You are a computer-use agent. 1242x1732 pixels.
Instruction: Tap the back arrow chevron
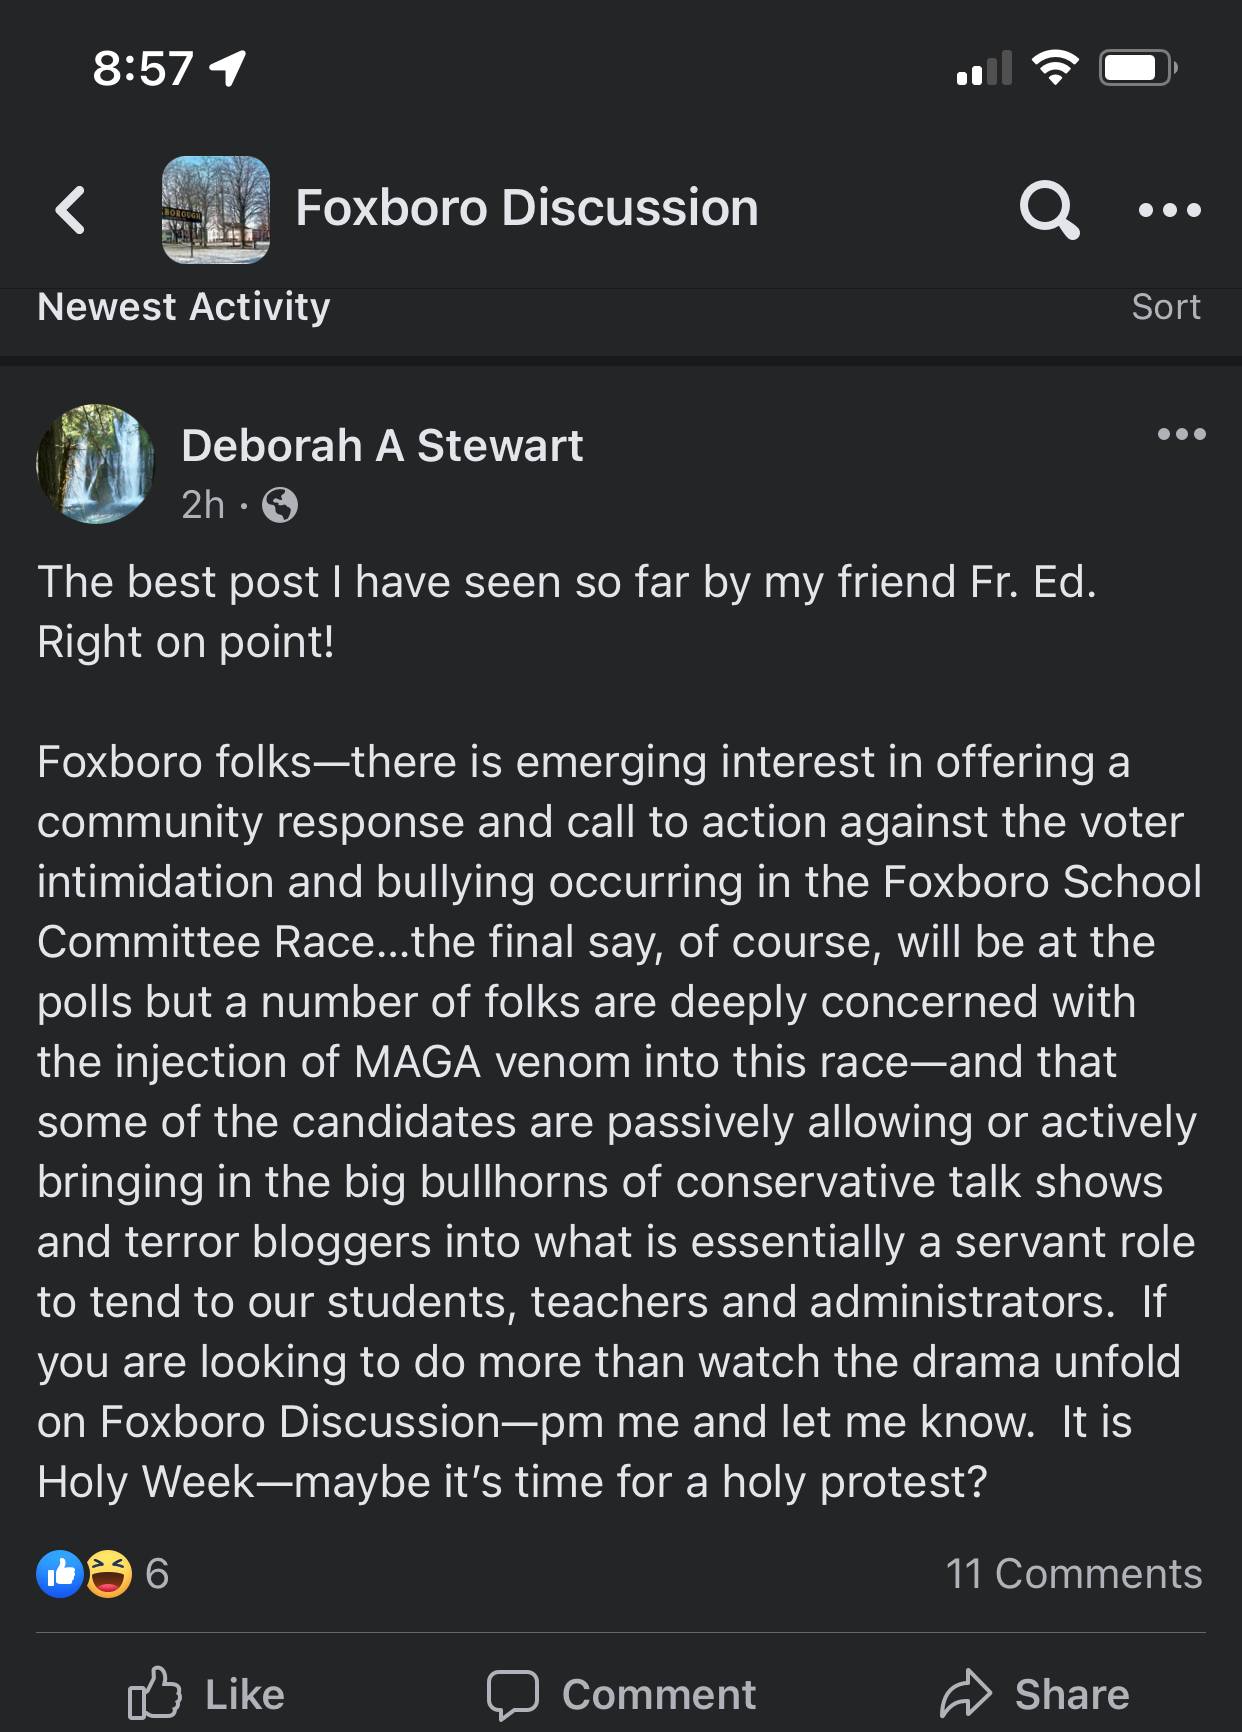[70, 210]
